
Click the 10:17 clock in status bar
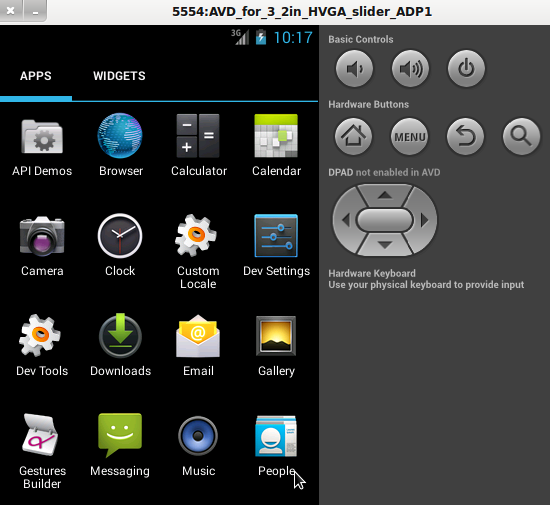pos(293,38)
